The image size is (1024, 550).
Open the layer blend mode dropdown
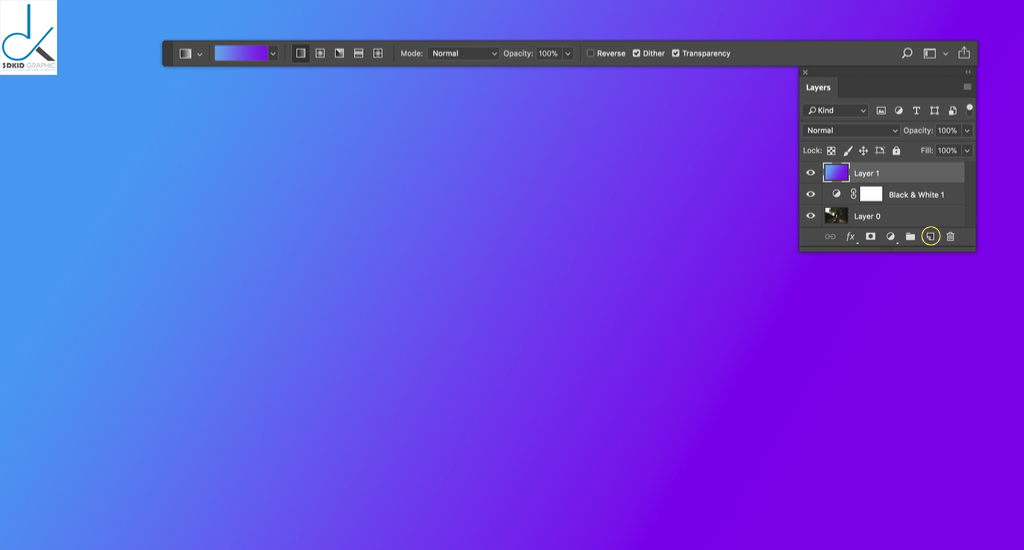[x=851, y=131]
